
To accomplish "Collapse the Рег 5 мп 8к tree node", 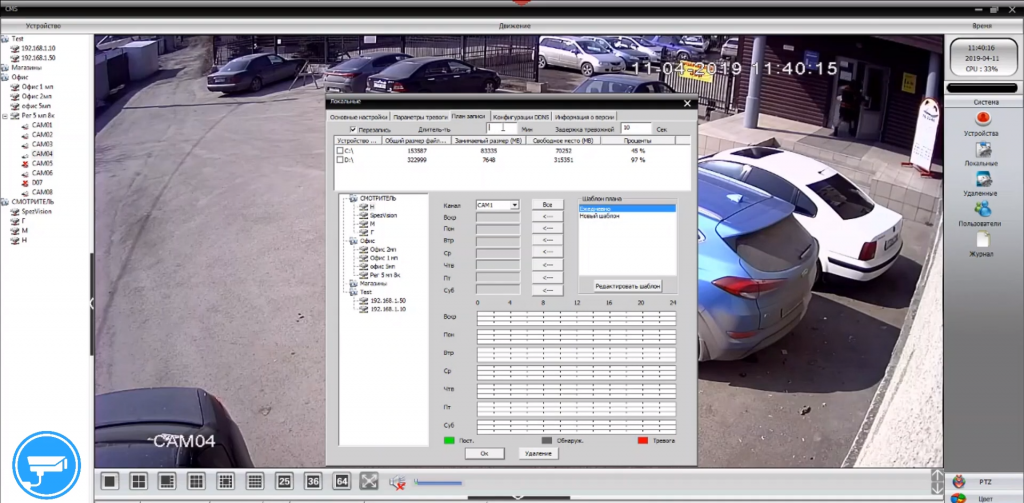I will (6, 116).
